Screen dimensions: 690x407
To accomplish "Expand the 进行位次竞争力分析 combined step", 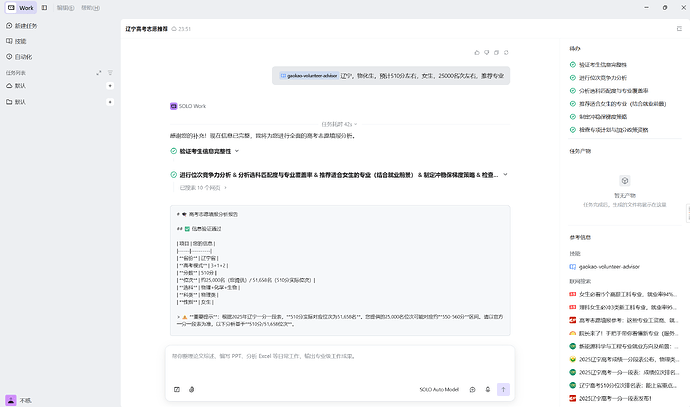I will 505,175.
